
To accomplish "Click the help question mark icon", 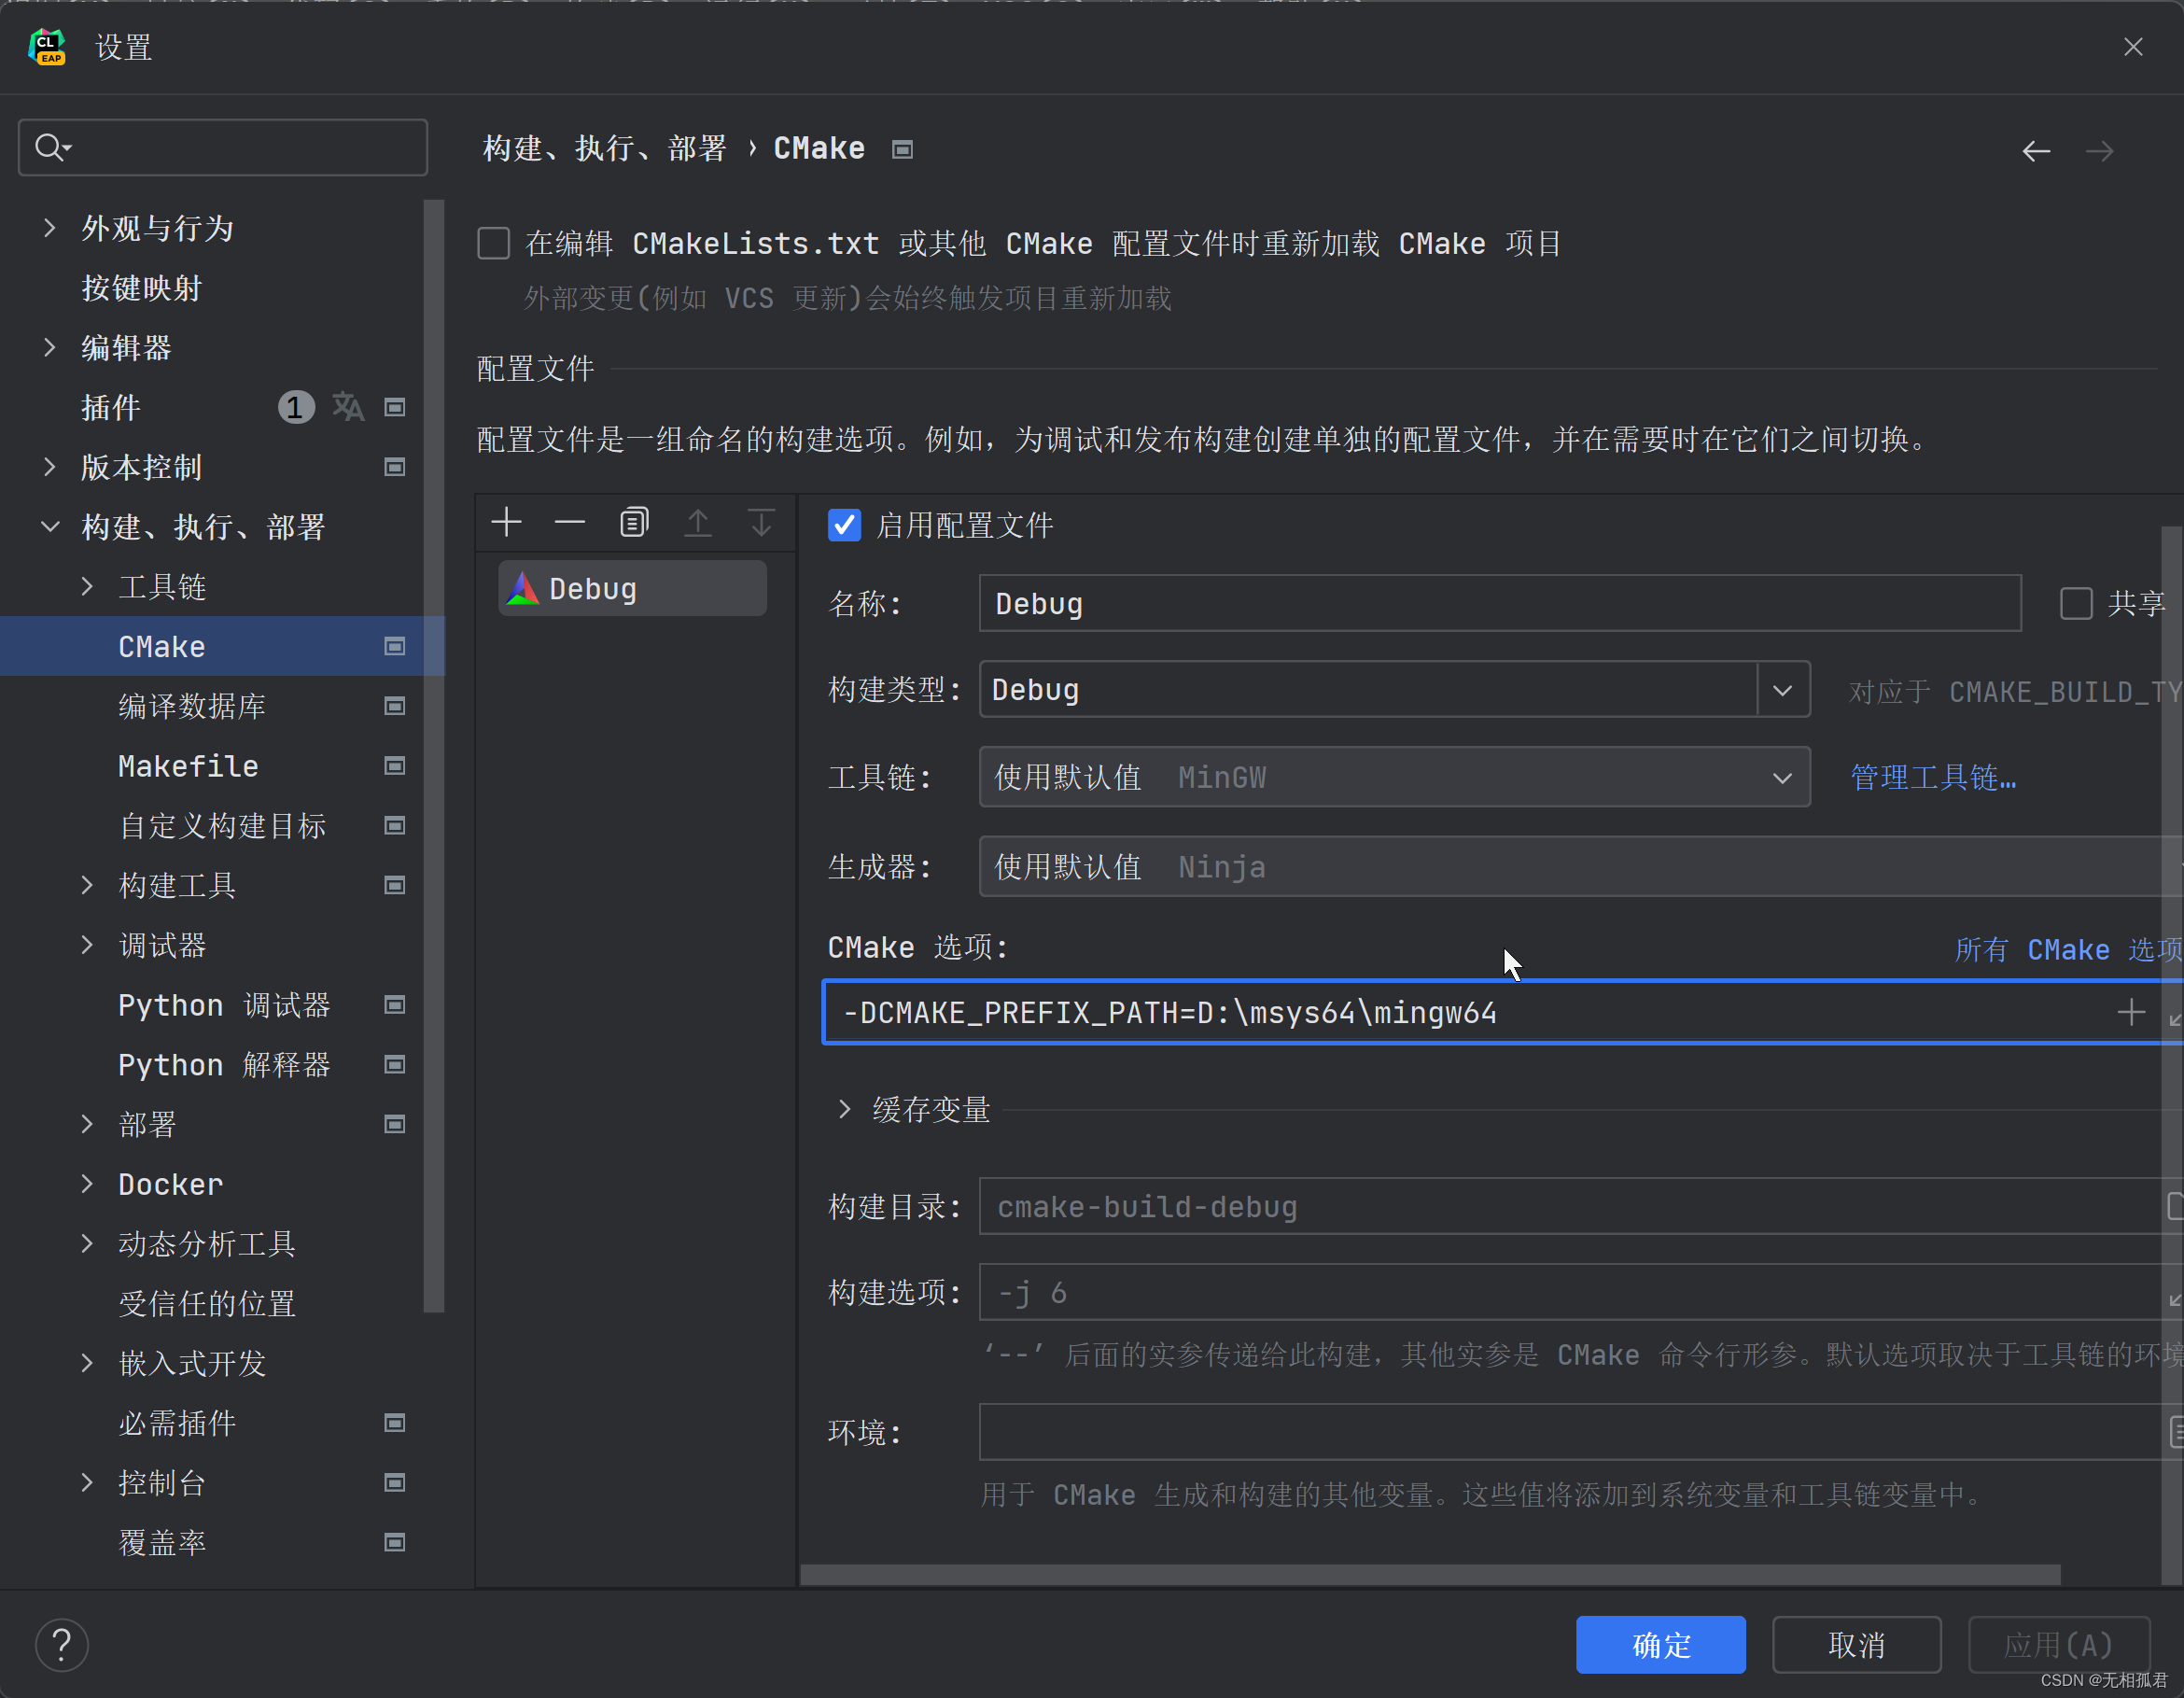I will 62,1645.
